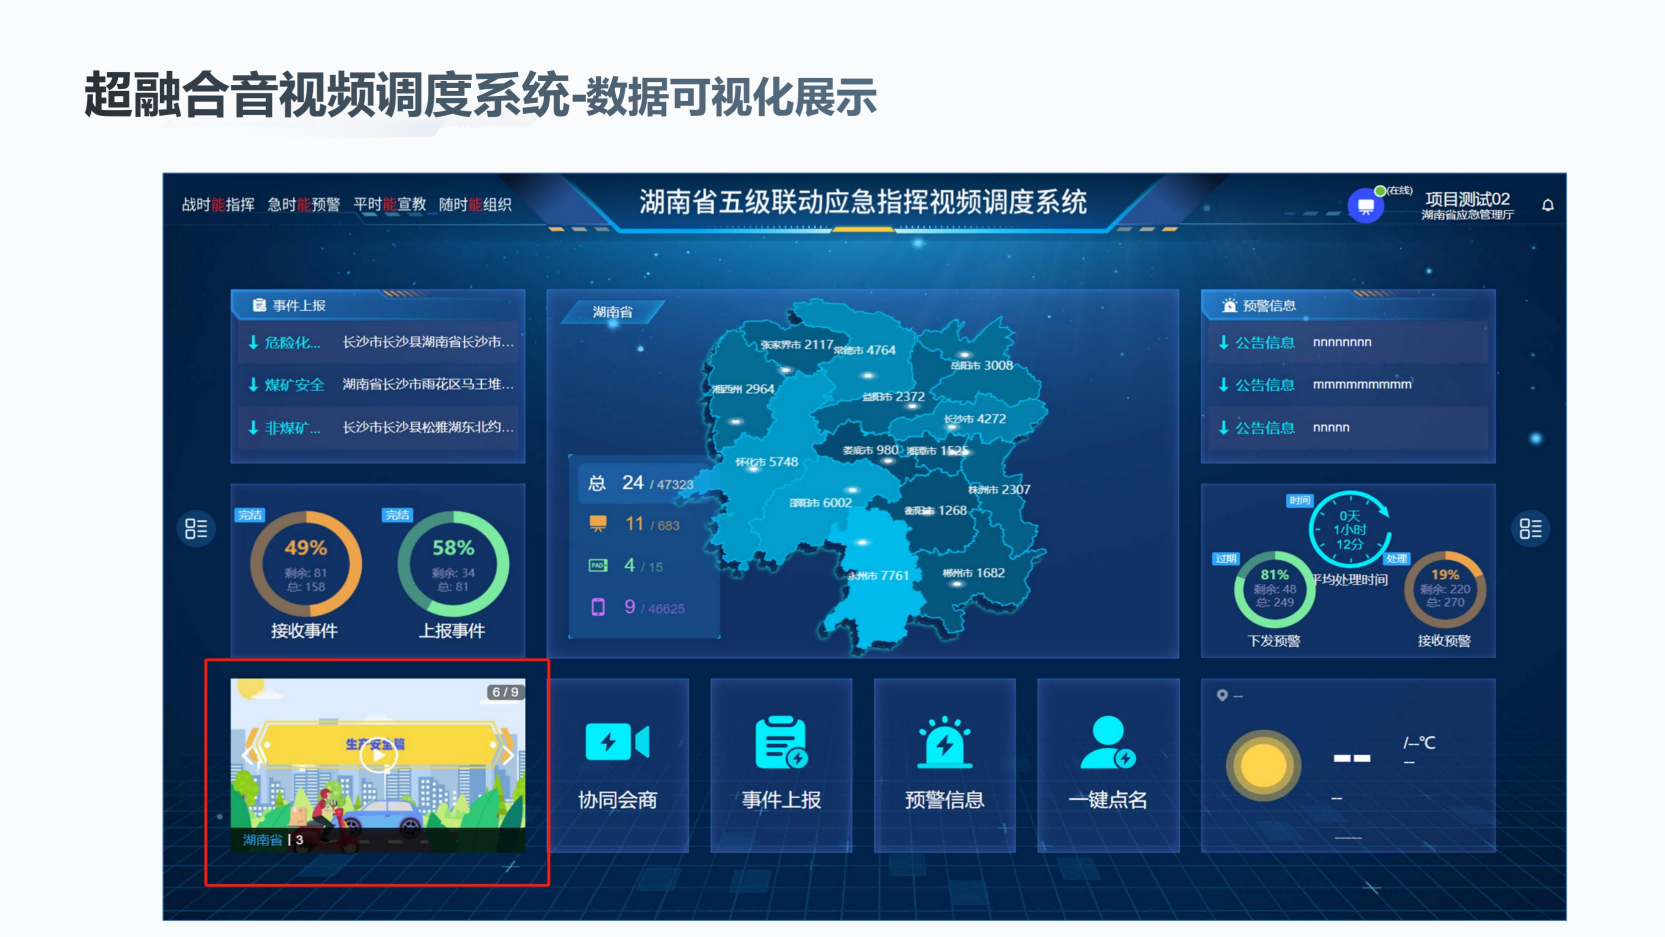Select 怀化市 5748 on the map
1665x937 pixels.
tap(767, 462)
